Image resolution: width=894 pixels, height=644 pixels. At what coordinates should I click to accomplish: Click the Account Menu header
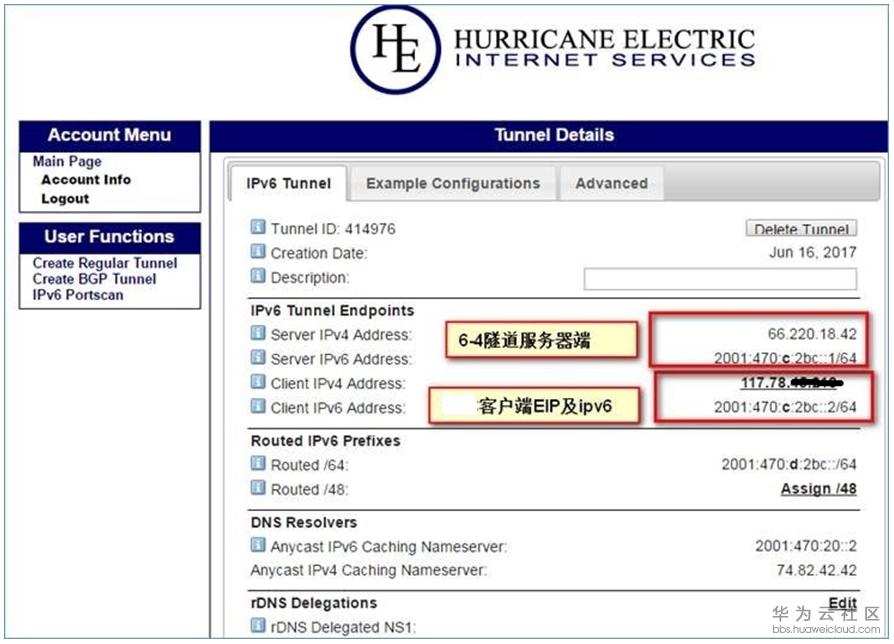coord(109,135)
